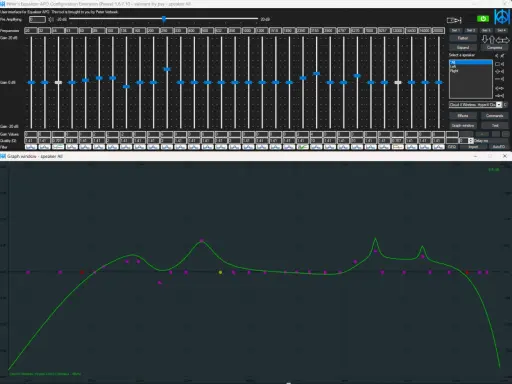Click the rightmost 20000 Hz gain slider handle
512x384 pixels.
click(x=439, y=82)
